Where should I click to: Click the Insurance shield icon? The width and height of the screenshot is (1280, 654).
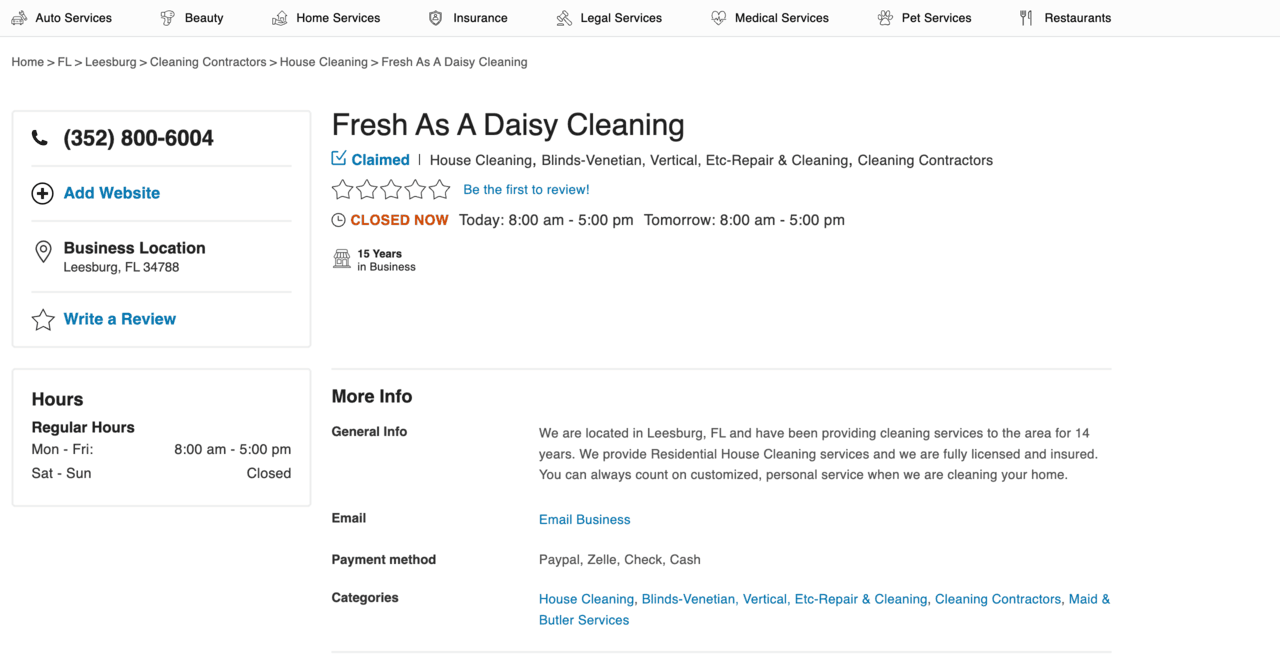click(x=435, y=18)
